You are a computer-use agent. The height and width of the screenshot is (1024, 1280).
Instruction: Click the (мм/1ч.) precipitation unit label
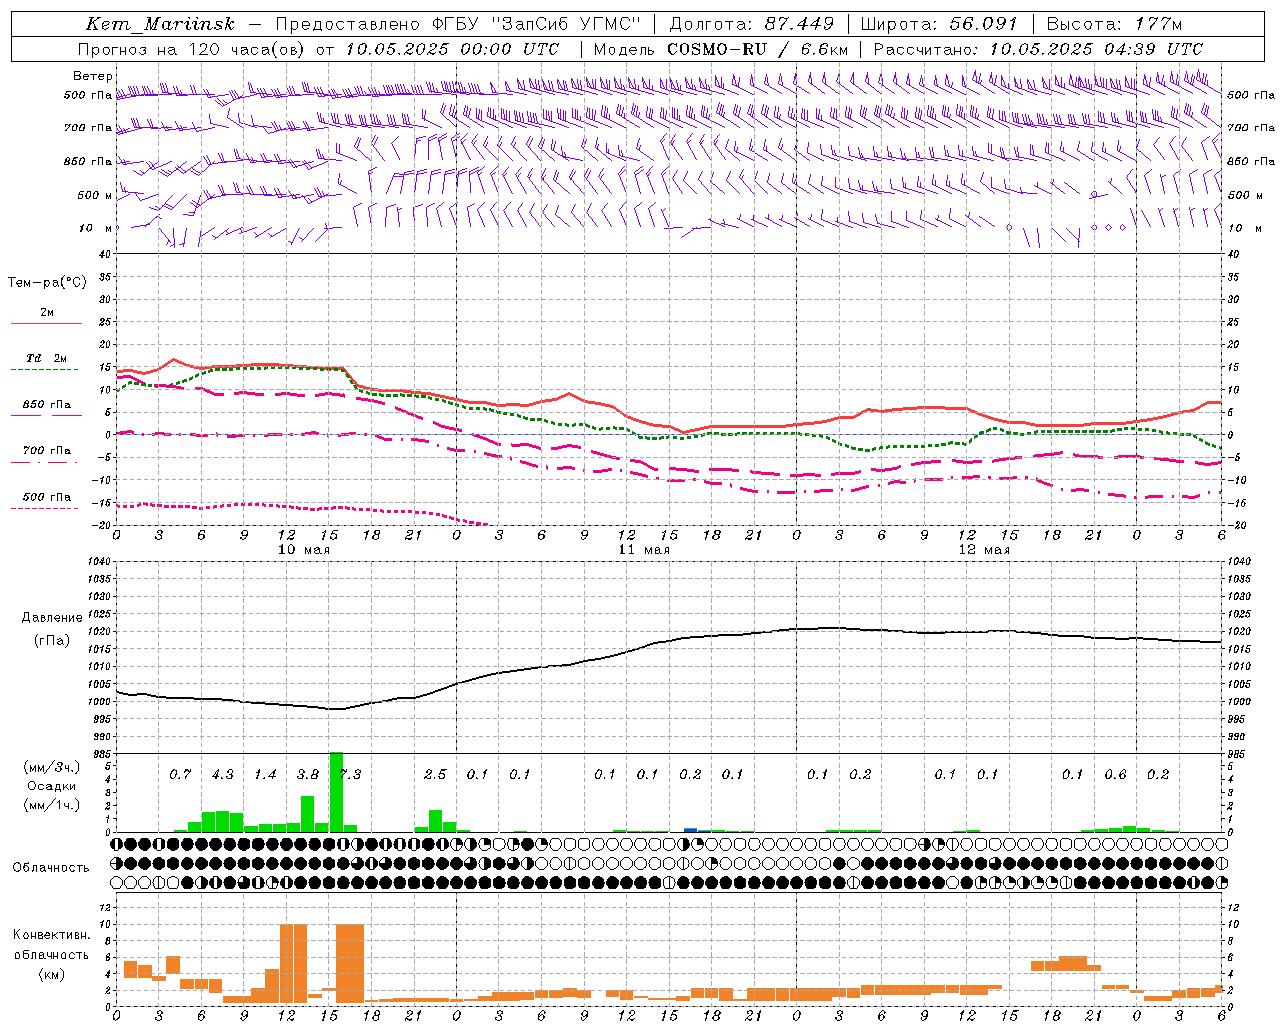(52, 805)
